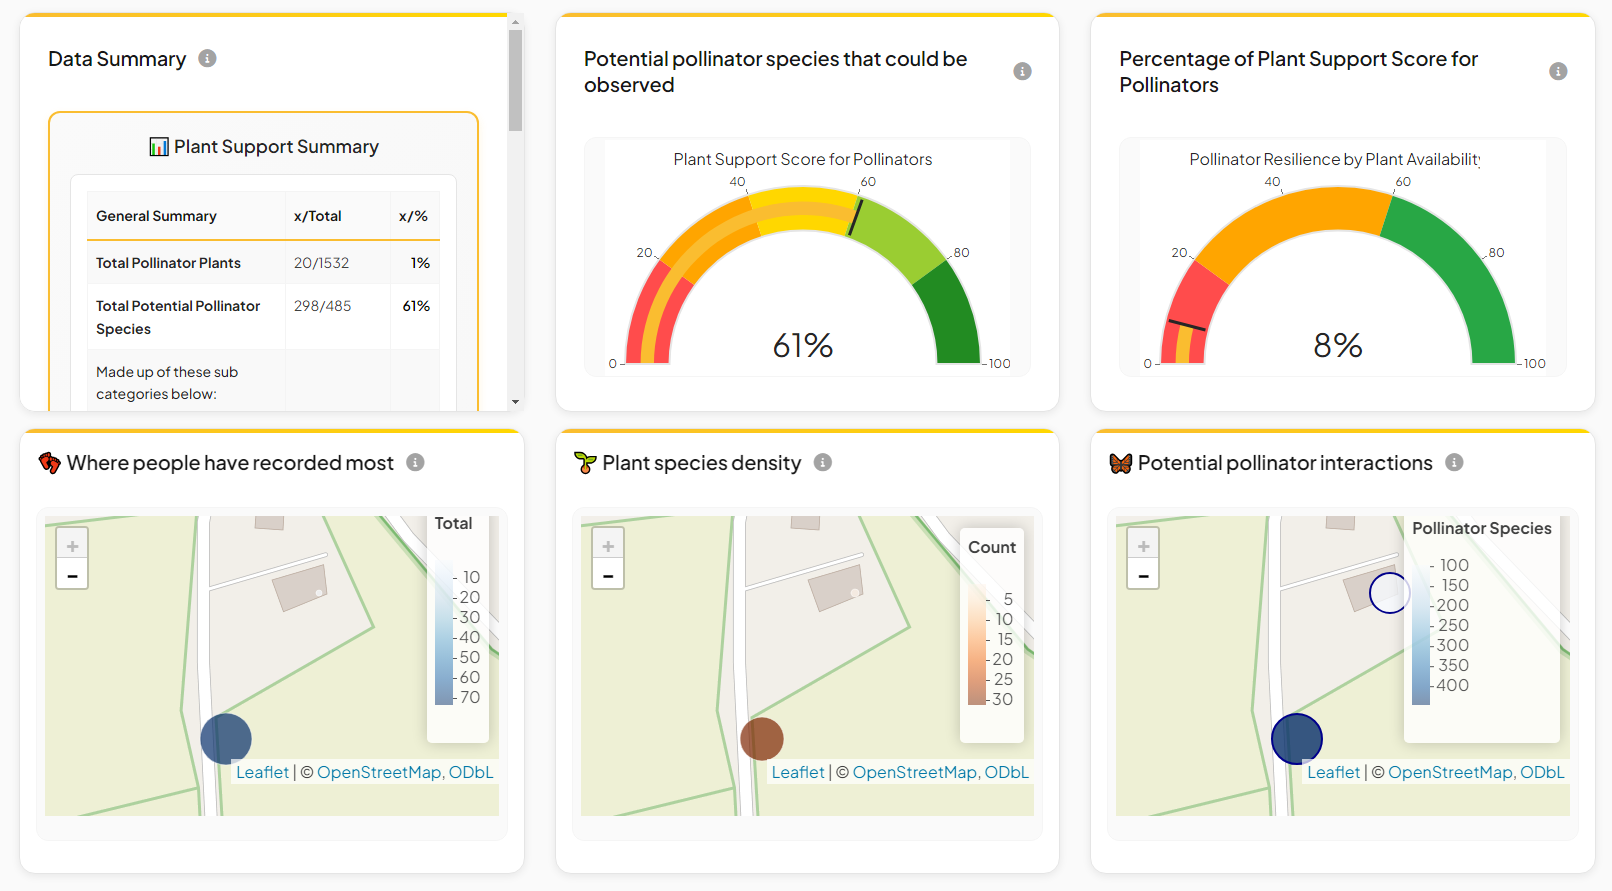This screenshot has width=1612, height=891.
Task: Zoom in on Plant species density map
Action: 608,545
